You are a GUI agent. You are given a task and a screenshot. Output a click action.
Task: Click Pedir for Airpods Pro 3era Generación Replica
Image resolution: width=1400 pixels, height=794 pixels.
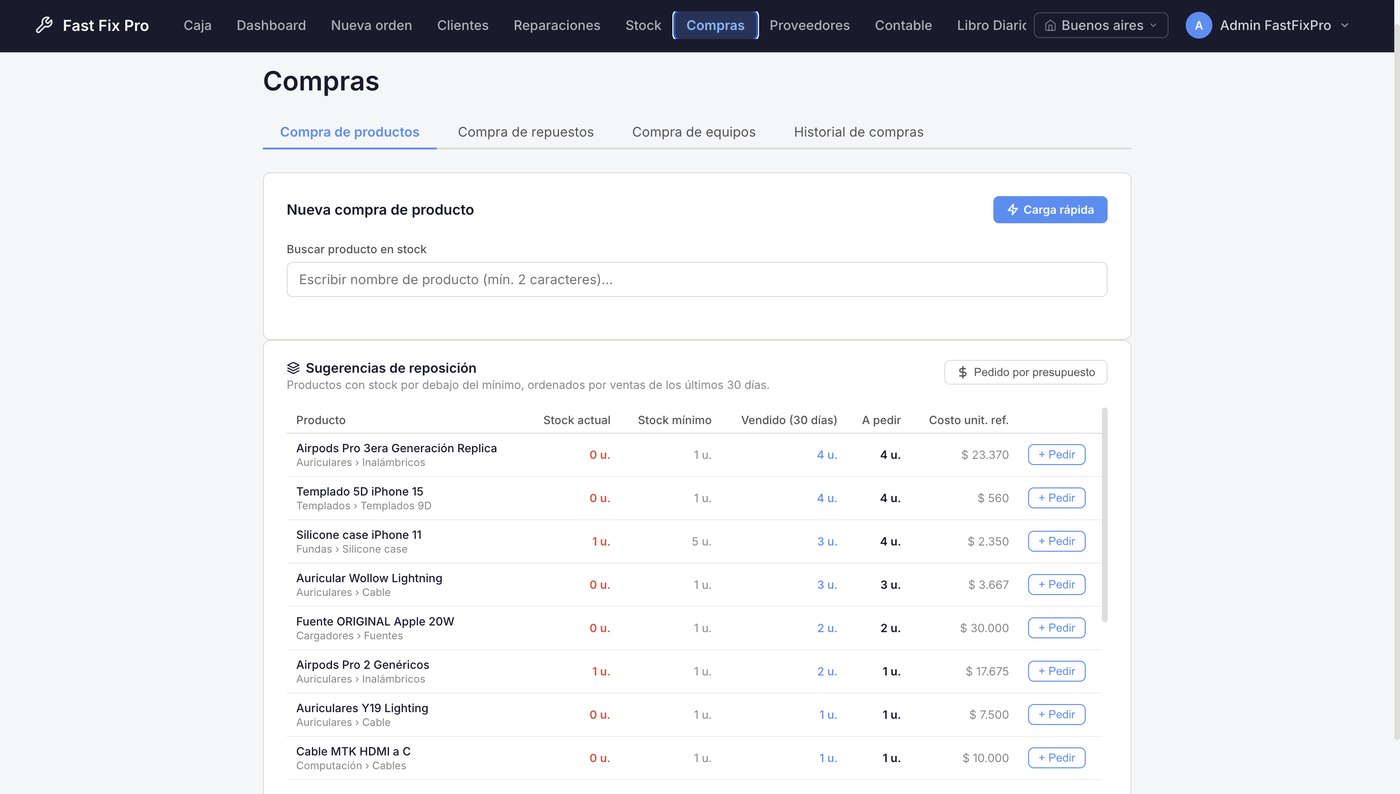1057,455
